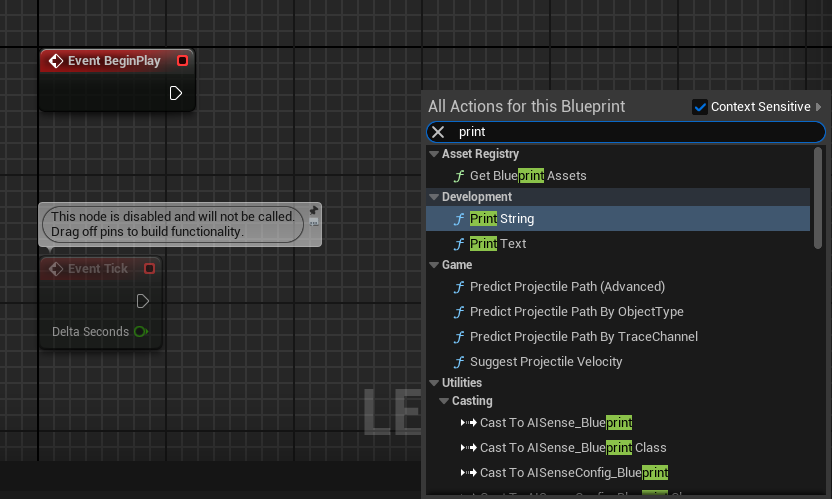832x499 pixels.
Task: Collapse the Game category
Action: pos(434,265)
